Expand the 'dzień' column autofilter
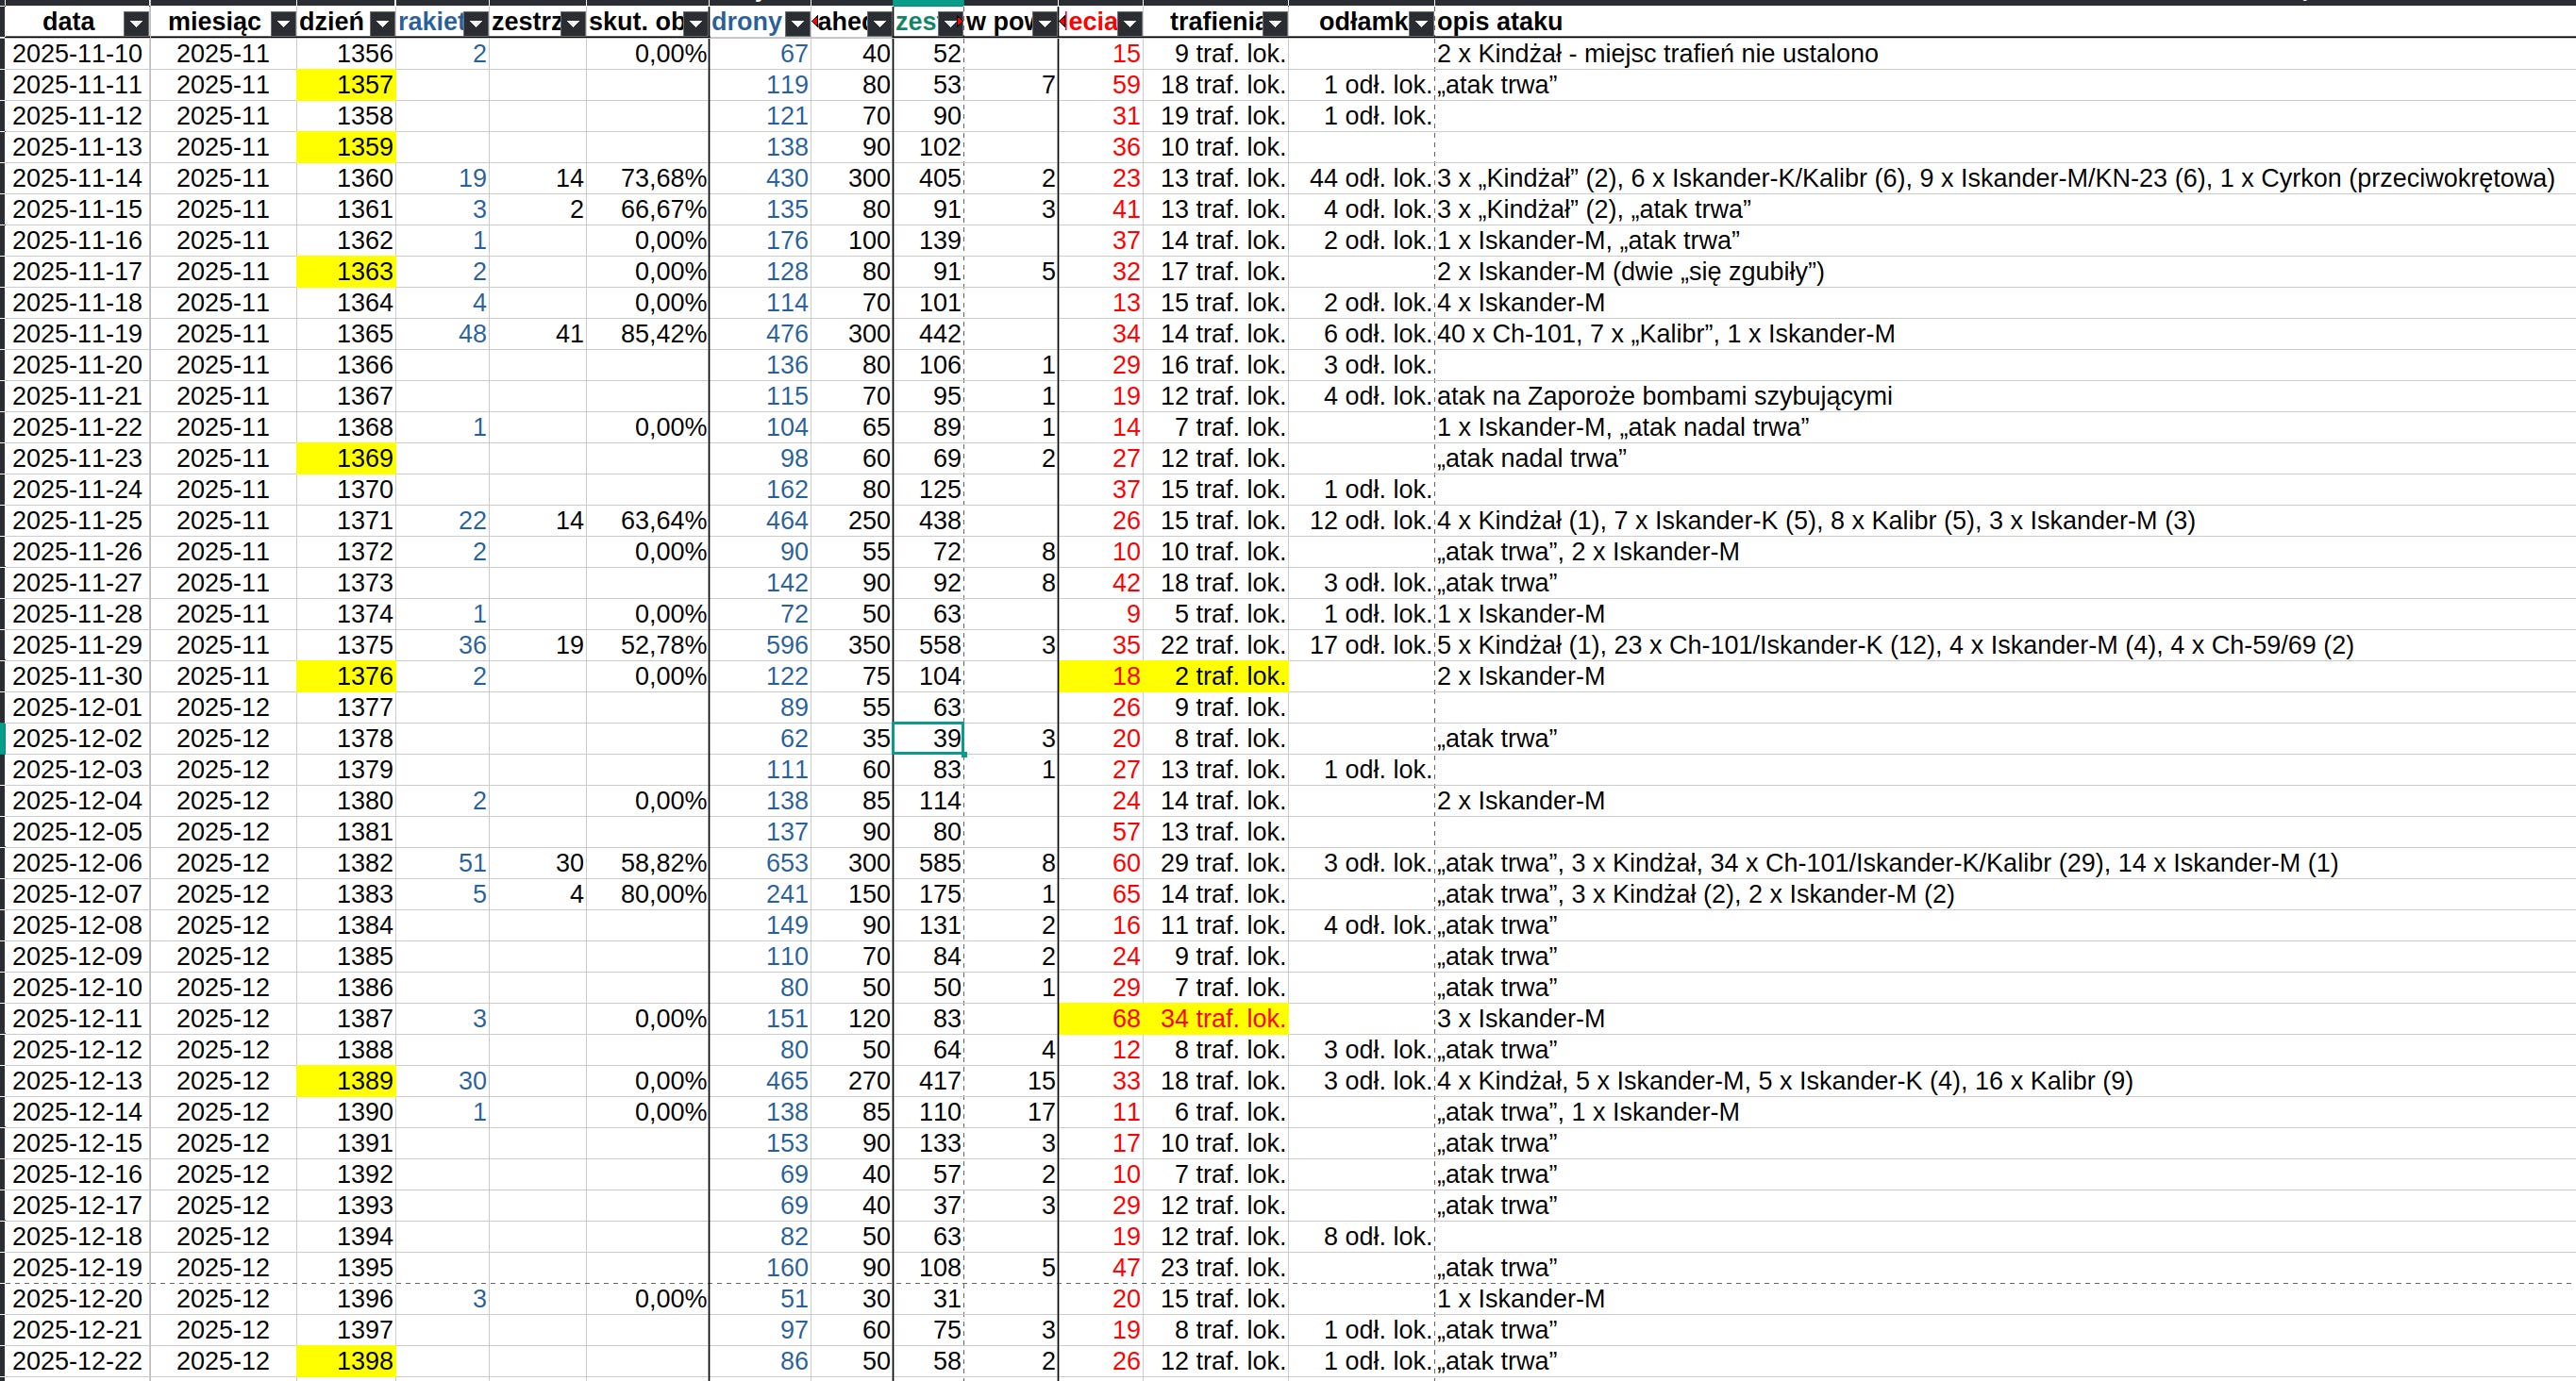Image resolution: width=2576 pixels, height=1381 pixels. [382, 24]
